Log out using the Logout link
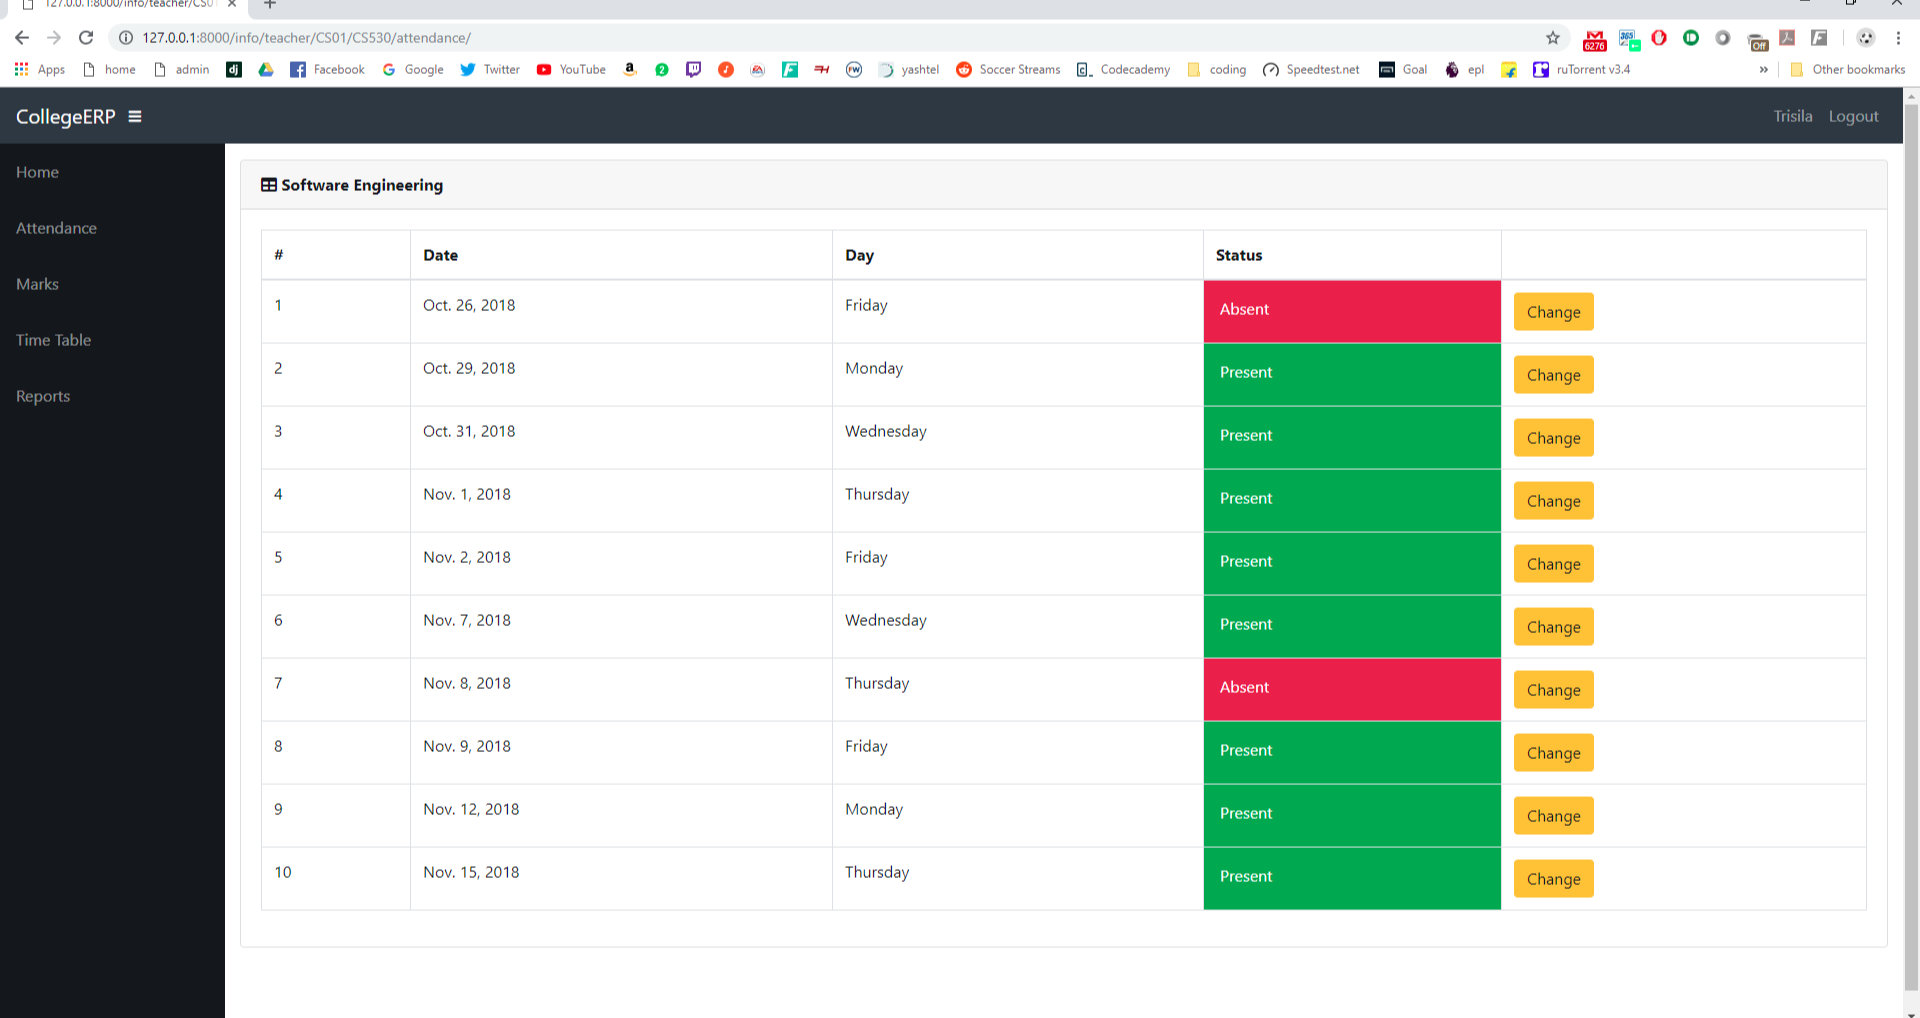The width and height of the screenshot is (1920, 1018). (x=1853, y=116)
